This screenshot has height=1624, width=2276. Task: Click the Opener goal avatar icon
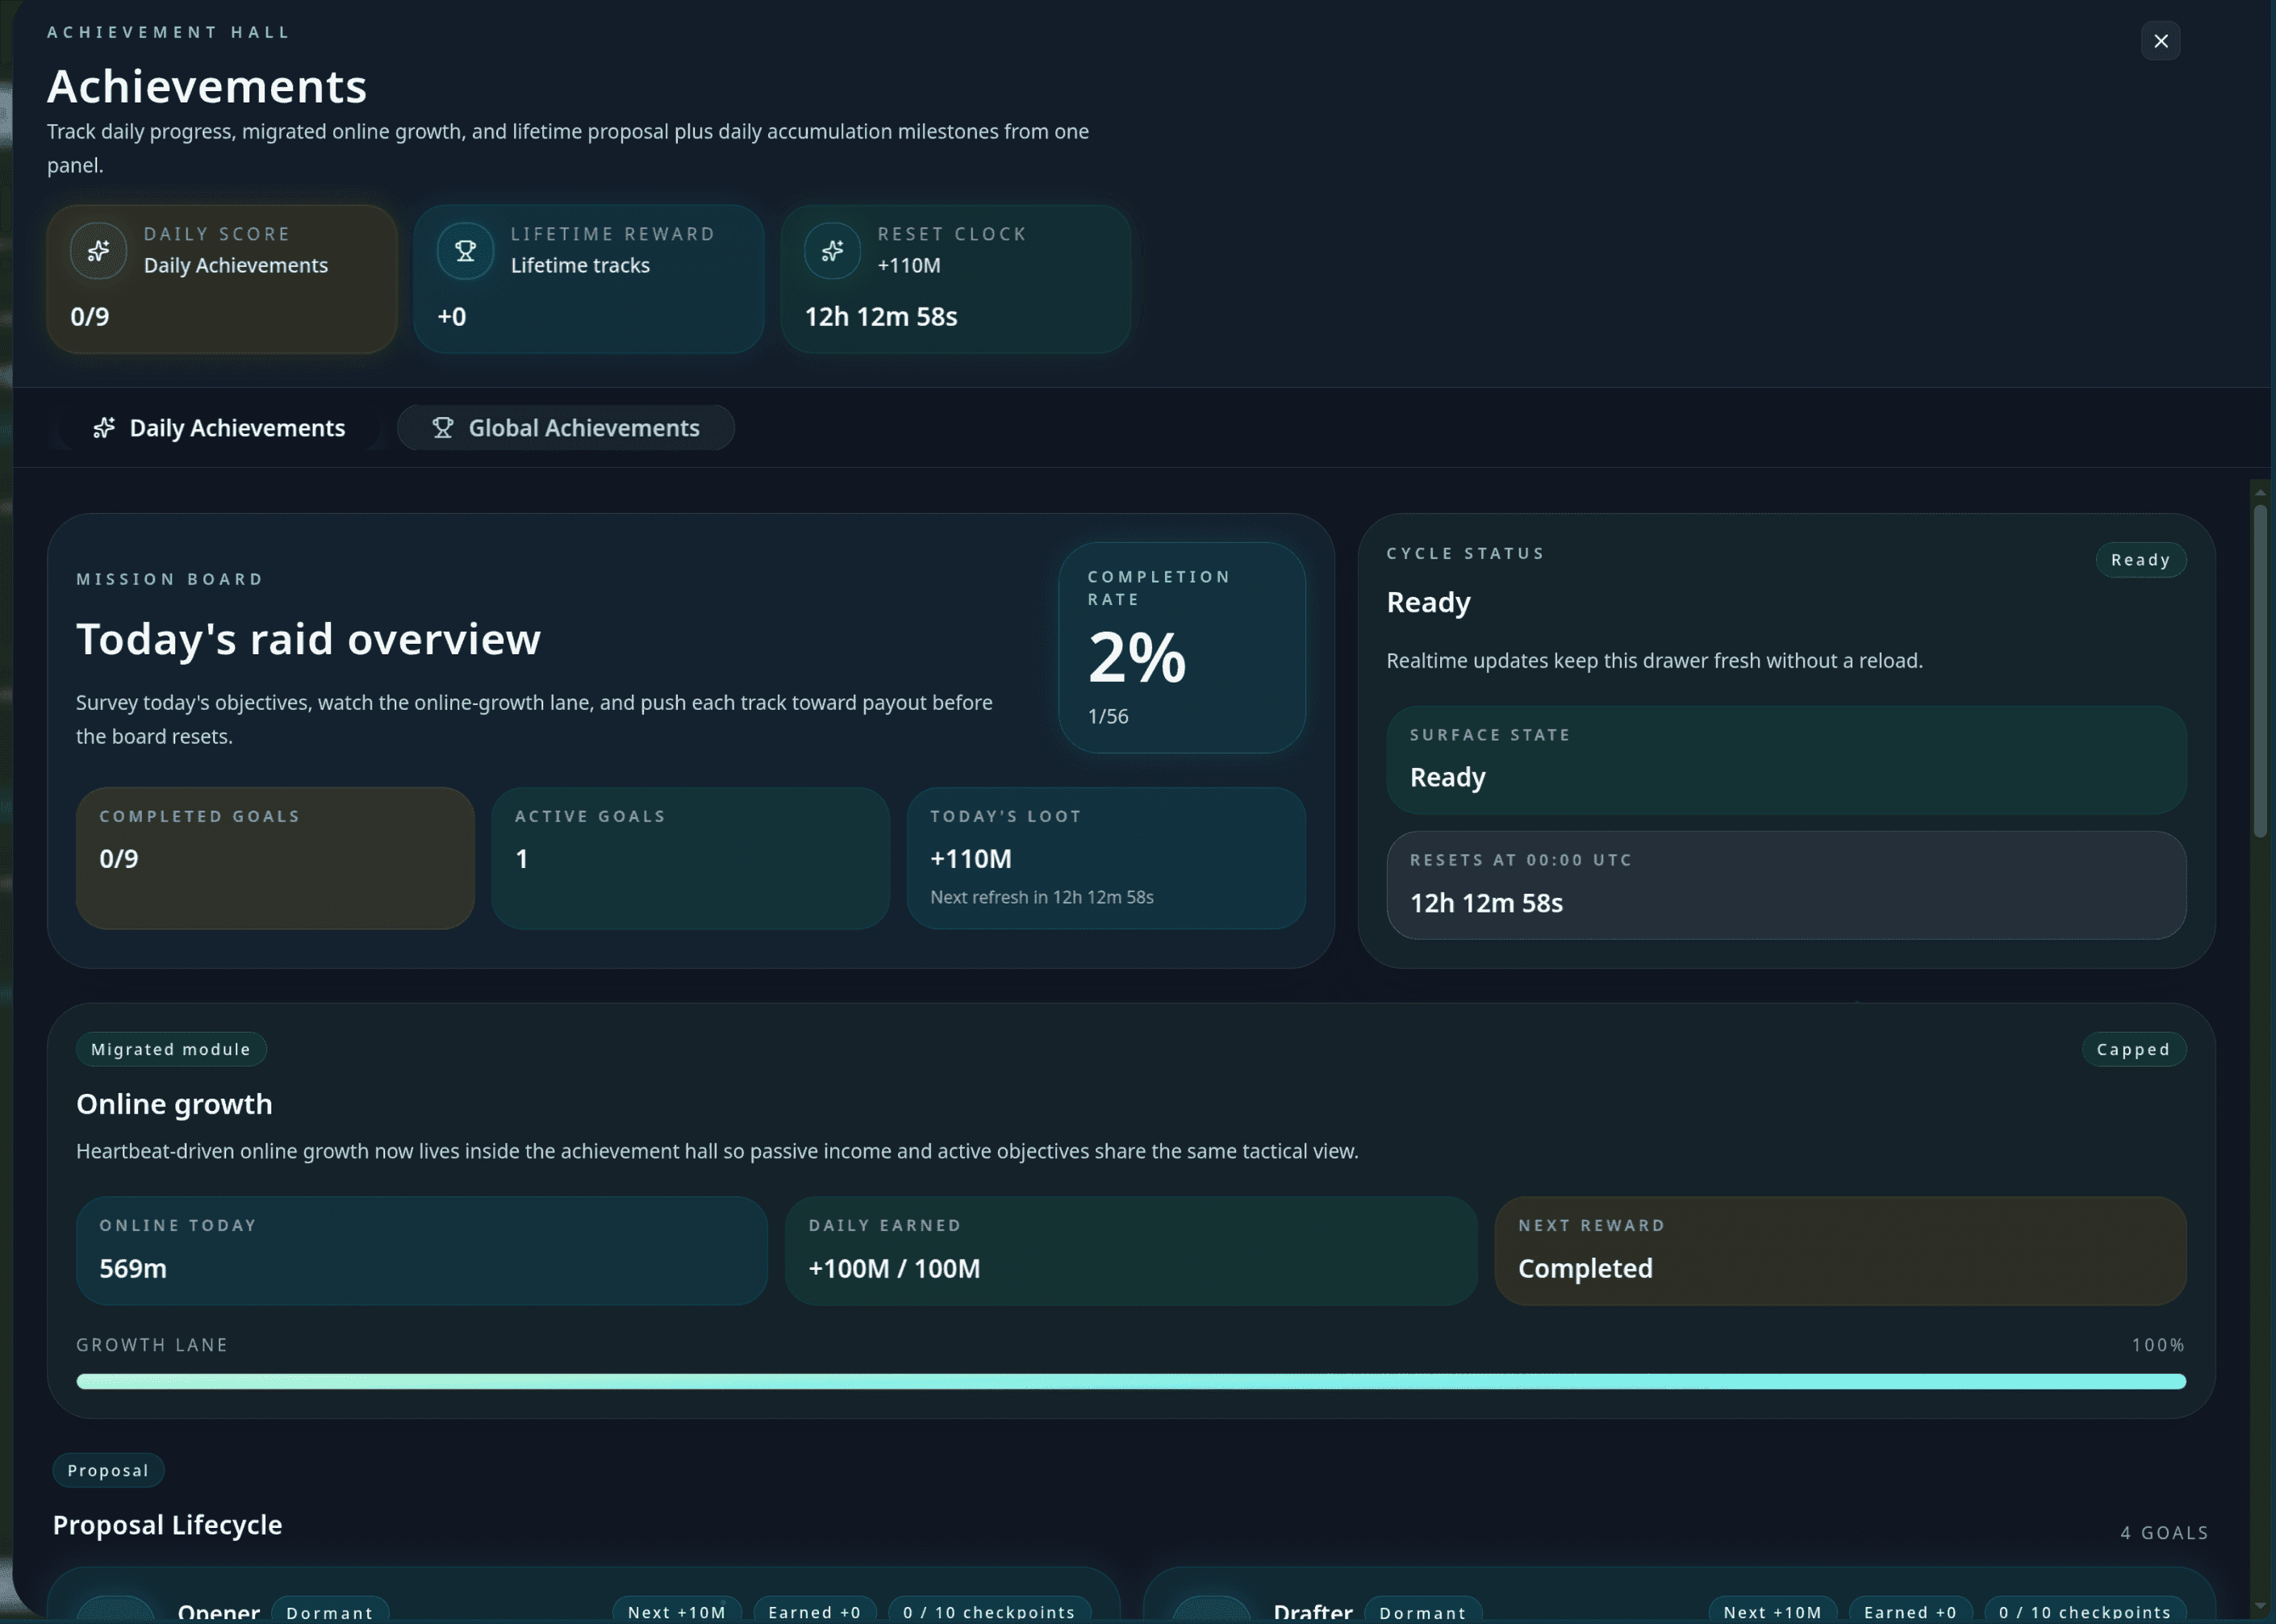pos(116,1610)
